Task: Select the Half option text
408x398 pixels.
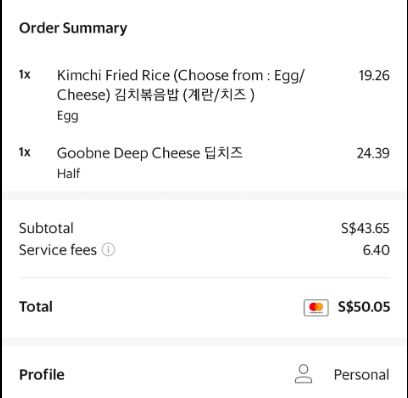Action: tap(68, 173)
